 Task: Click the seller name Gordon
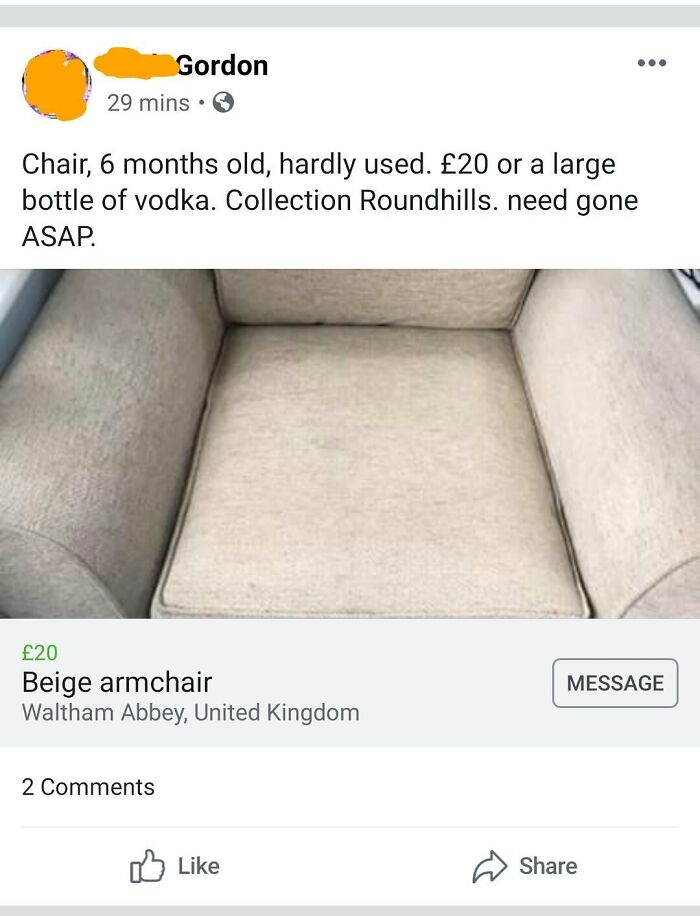coord(221,66)
